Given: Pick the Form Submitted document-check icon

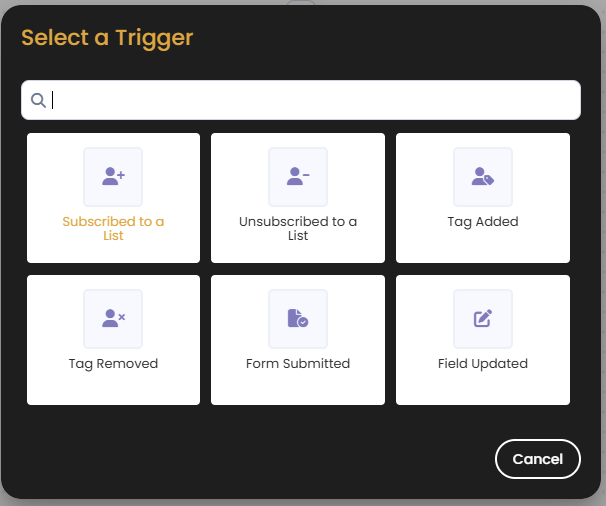Looking at the screenshot, I should click(x=298, y=319).
